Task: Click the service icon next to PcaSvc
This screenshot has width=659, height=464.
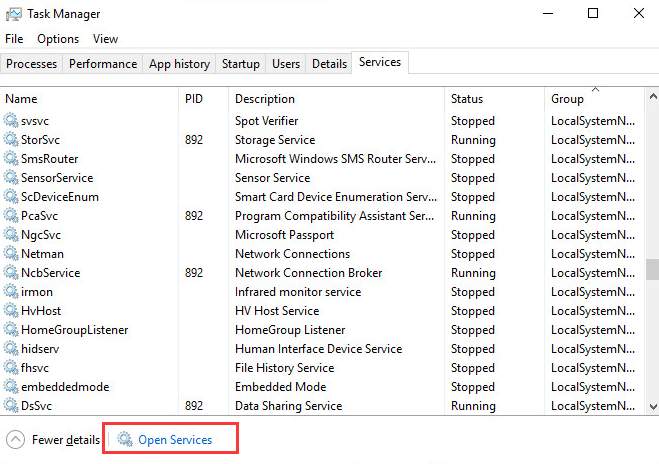Action: (12, 216)
